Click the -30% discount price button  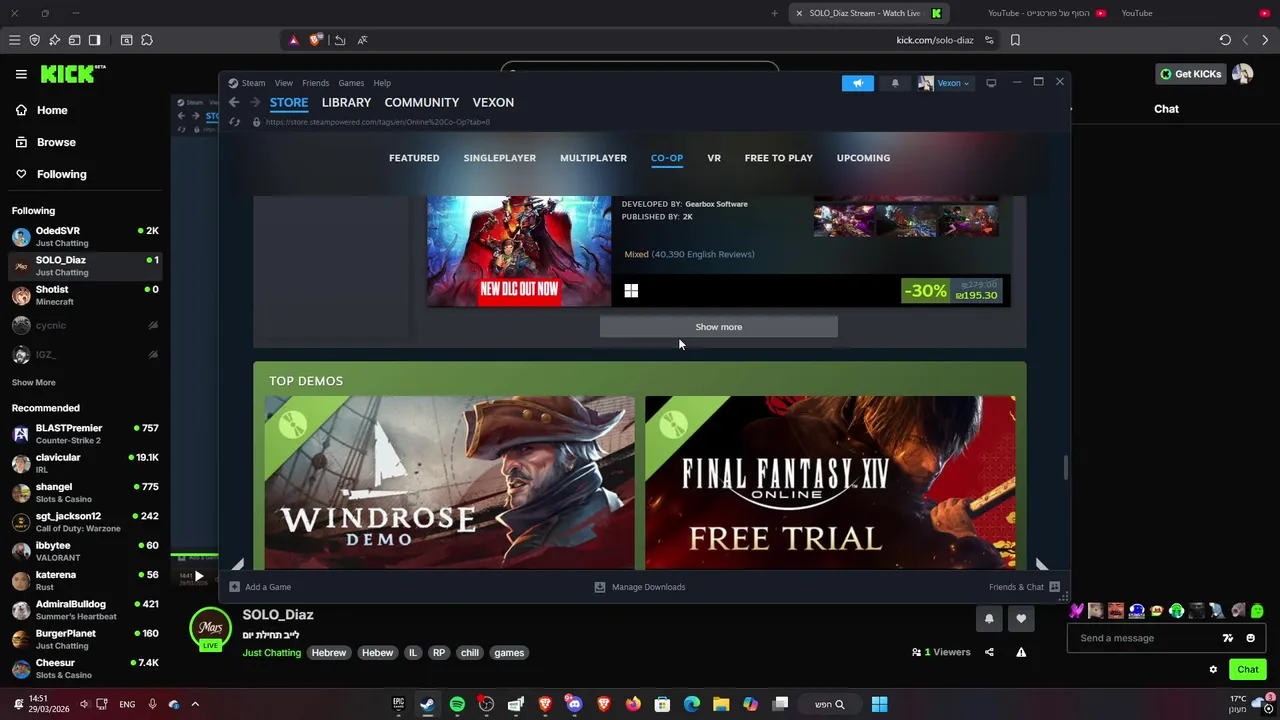click(951, 291)
